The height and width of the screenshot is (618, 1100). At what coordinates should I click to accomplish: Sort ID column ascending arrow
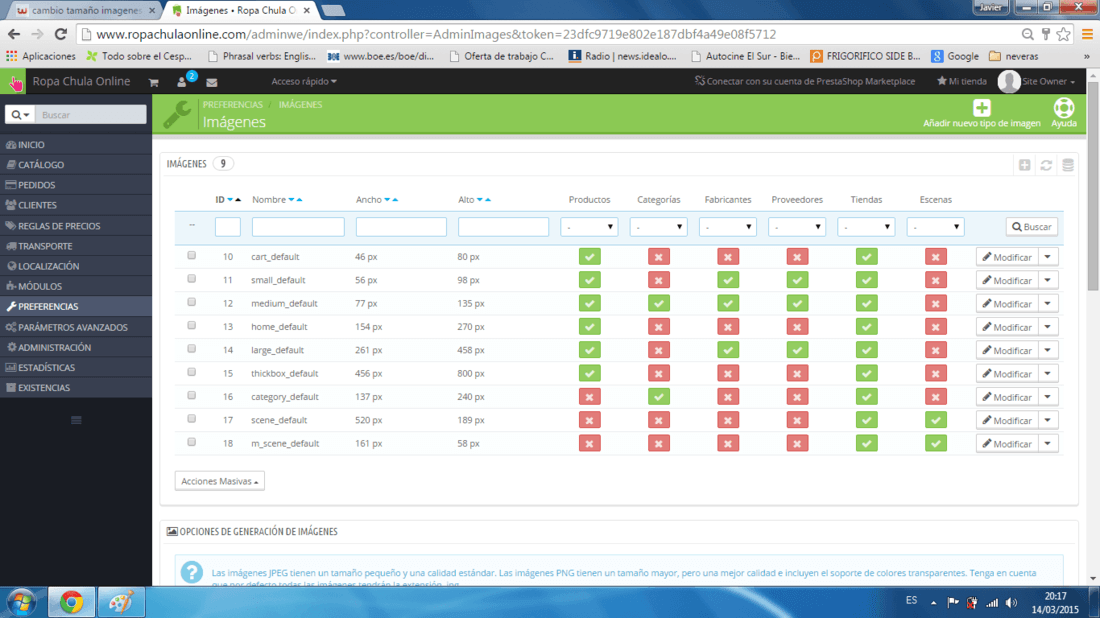coord(238,200)
